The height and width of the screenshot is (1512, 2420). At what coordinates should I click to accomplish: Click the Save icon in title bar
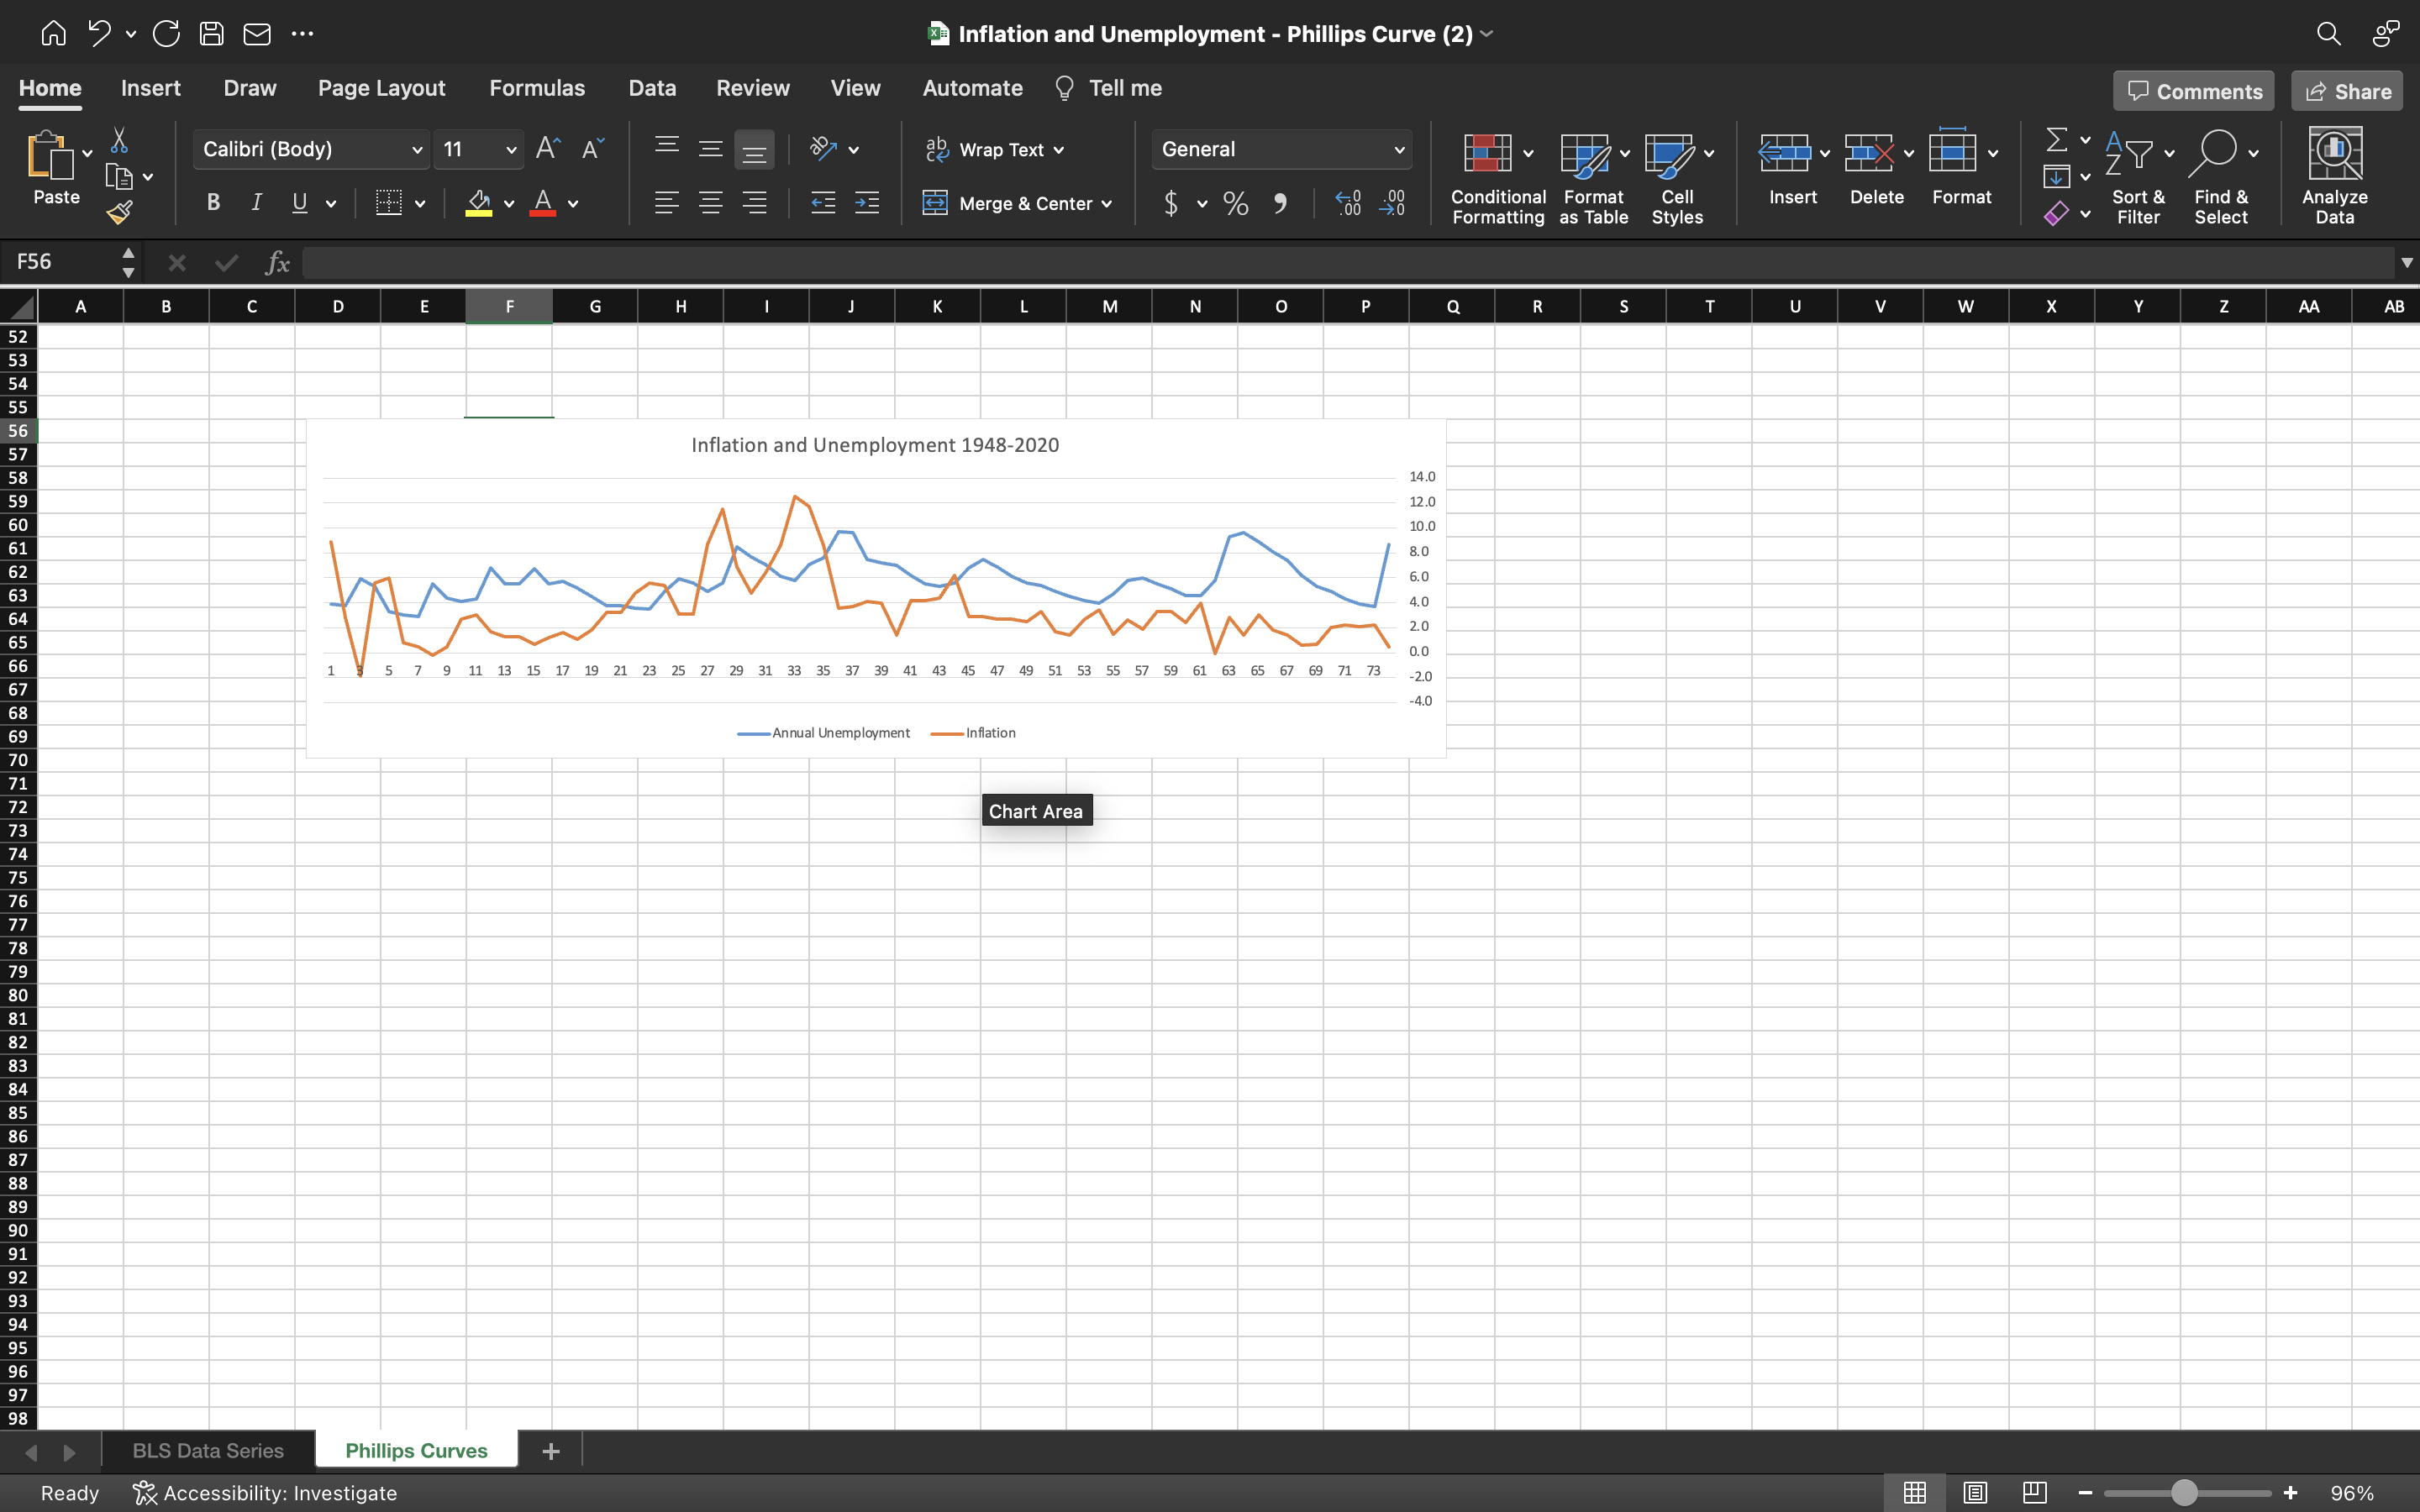pyautogui.click(x=211, y=33)
